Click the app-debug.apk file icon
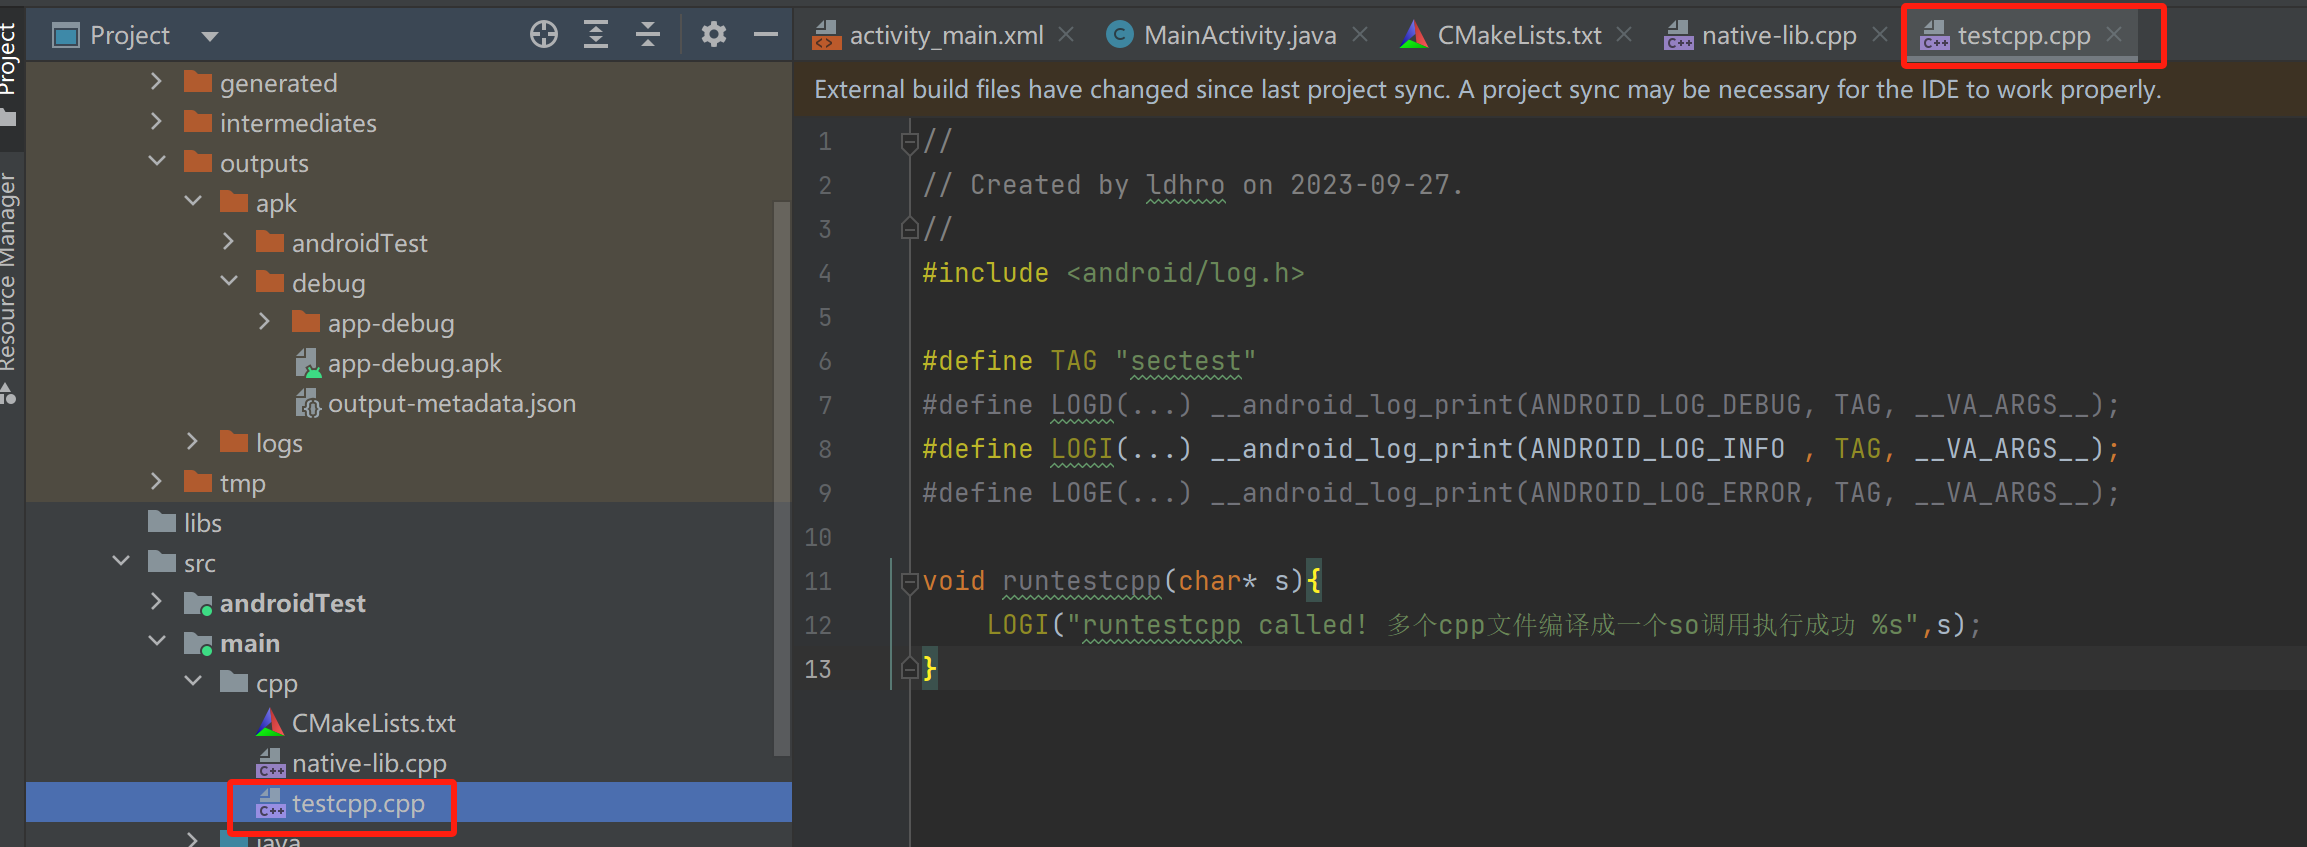The image size is (2307, 847). (x=308, y=363)
